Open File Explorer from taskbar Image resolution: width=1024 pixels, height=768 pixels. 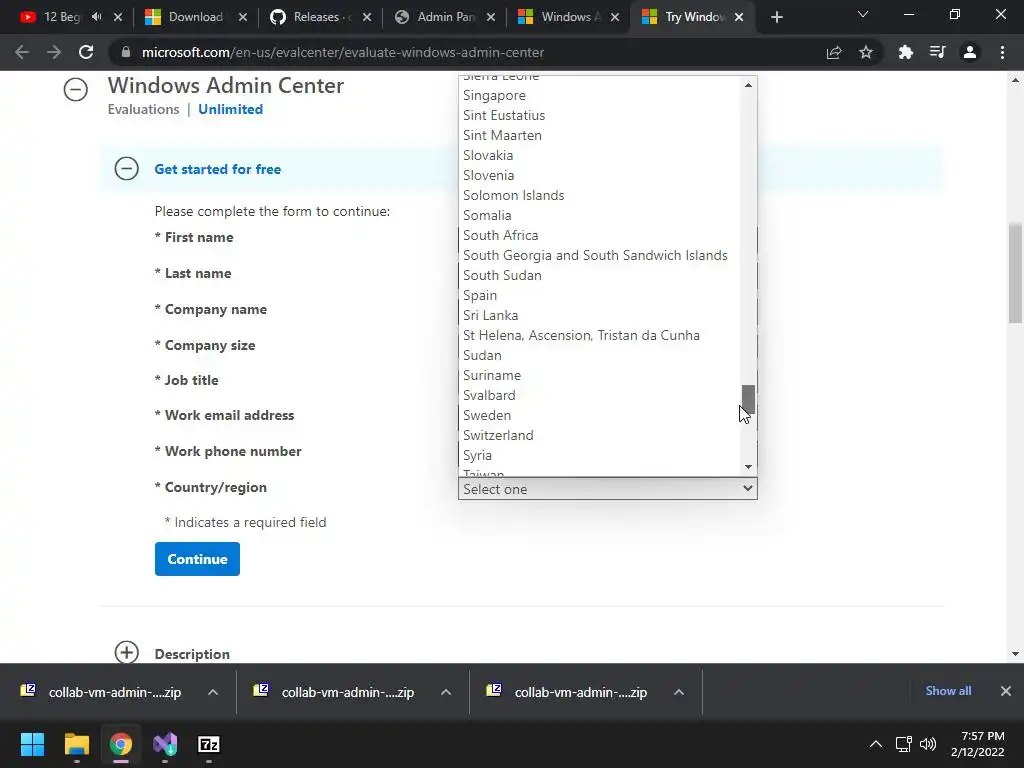76,744
